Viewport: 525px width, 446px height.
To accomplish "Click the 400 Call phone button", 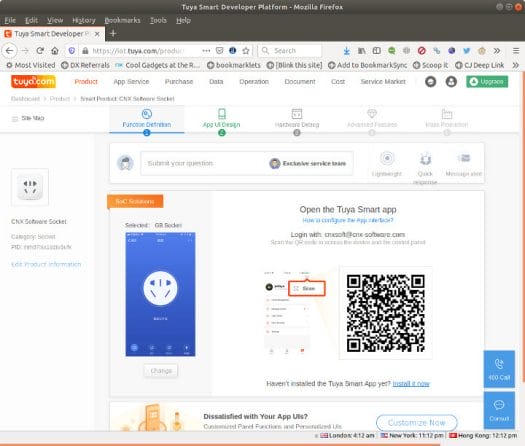I will [499, 369].
